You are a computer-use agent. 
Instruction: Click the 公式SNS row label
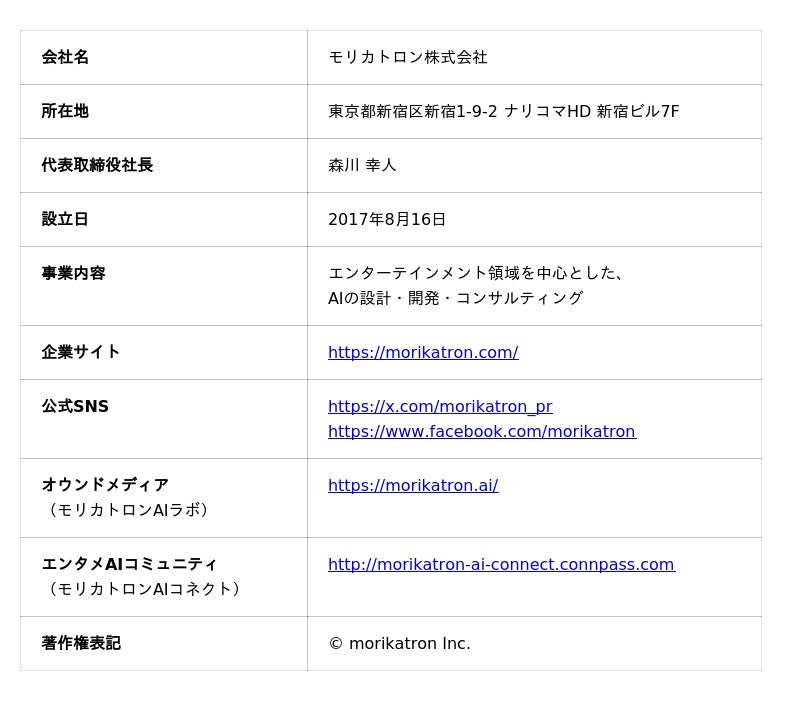(x=75, y=406)
